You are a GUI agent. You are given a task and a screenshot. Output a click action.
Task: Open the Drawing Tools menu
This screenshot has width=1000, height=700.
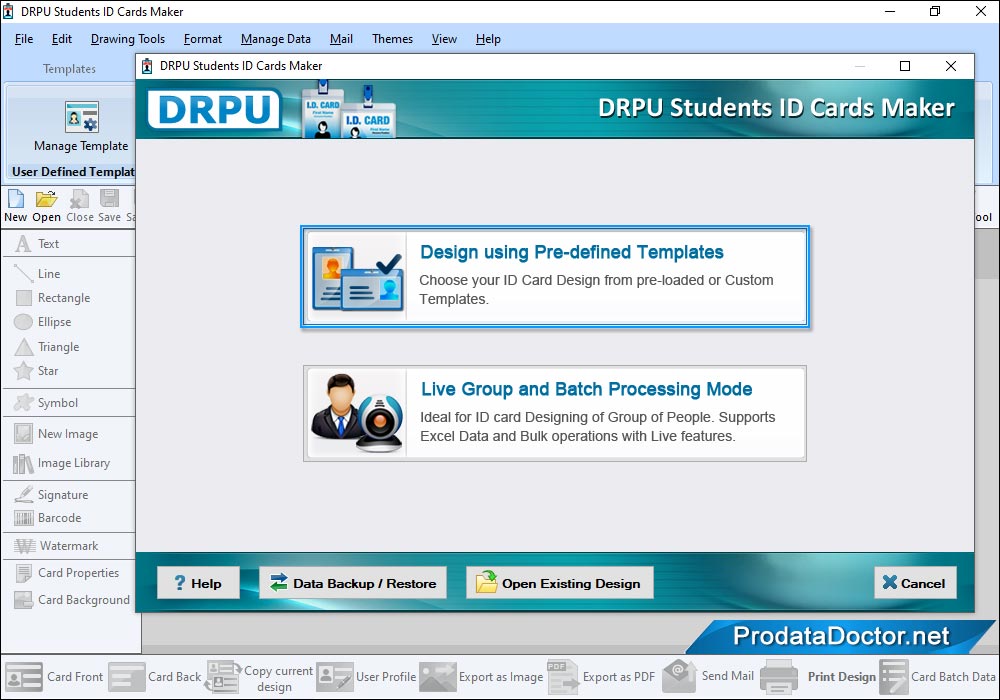point(128,39)
